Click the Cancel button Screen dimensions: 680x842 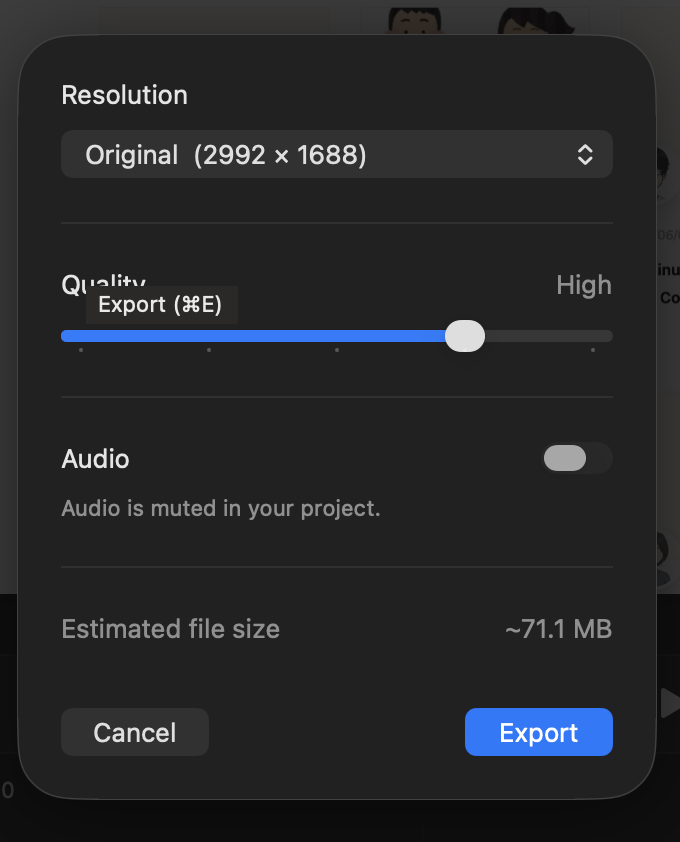click(x=135, y=732)
